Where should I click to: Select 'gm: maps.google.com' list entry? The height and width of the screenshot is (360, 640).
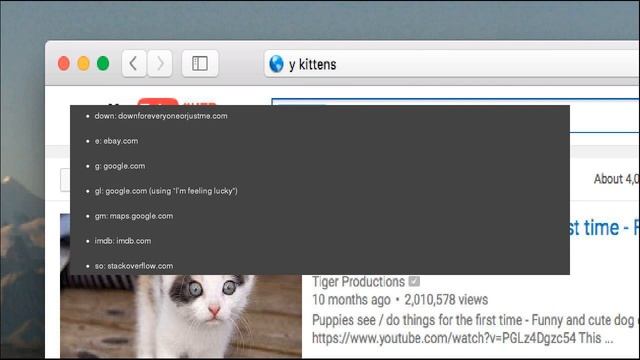click(133, 216)
